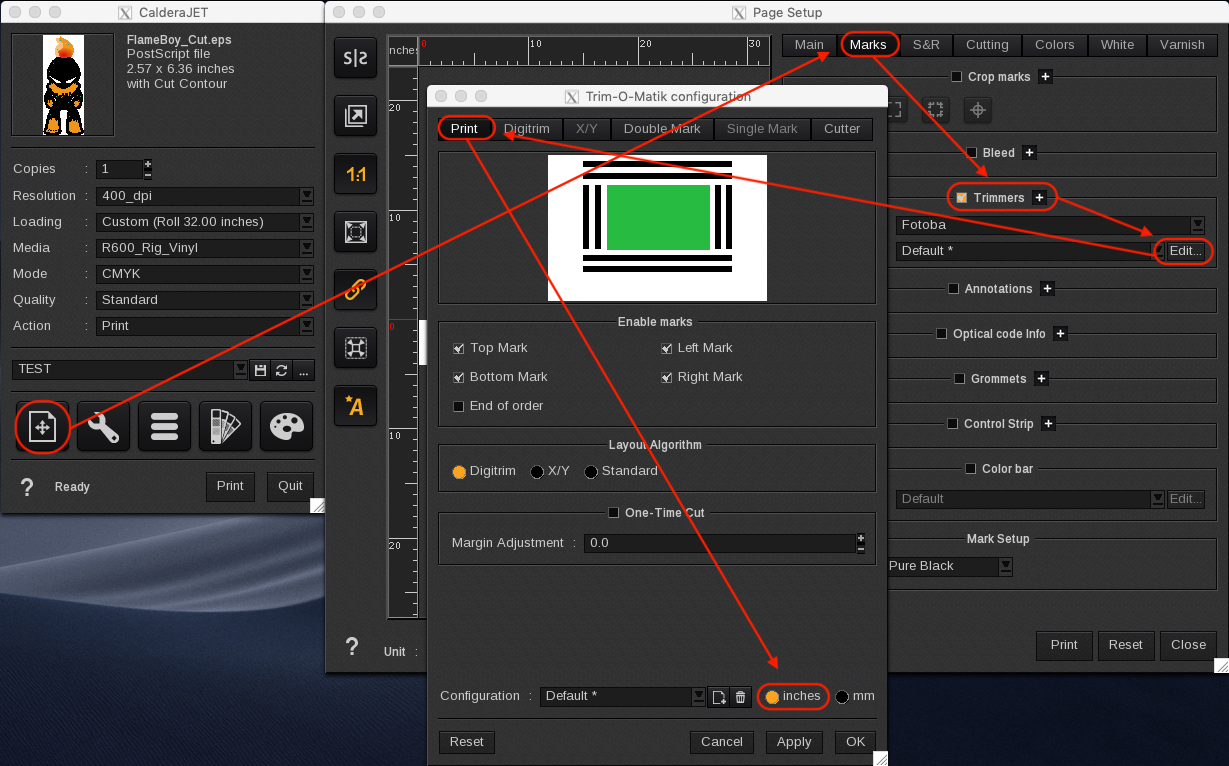Switch to the Digitrim tab
This screenshot has width=1229, height=766.
click(526, 129)
